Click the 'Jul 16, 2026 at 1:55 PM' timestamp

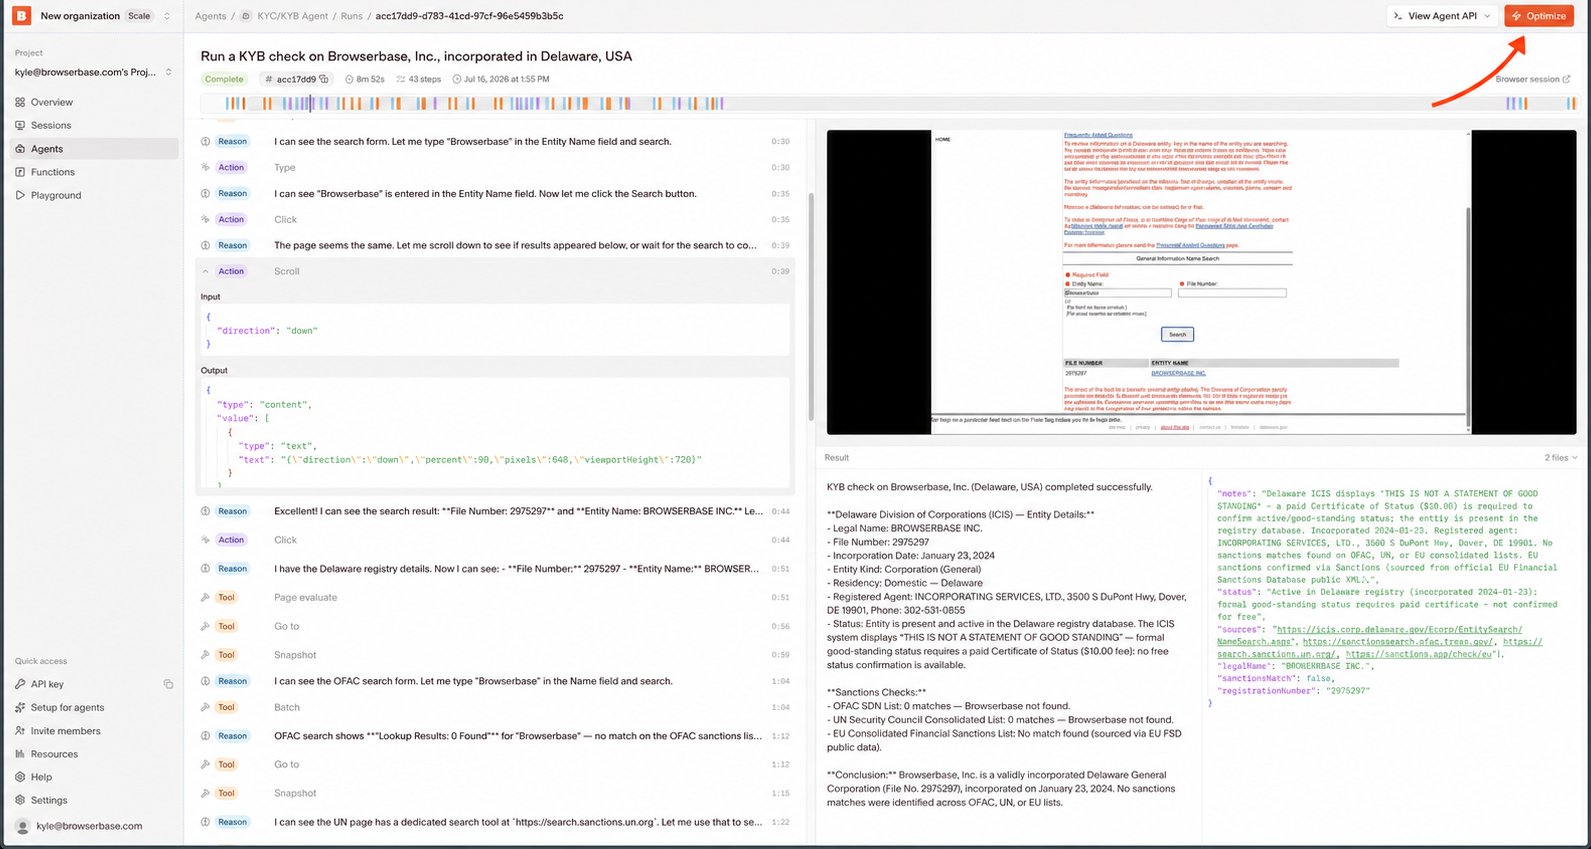point(501,79)
